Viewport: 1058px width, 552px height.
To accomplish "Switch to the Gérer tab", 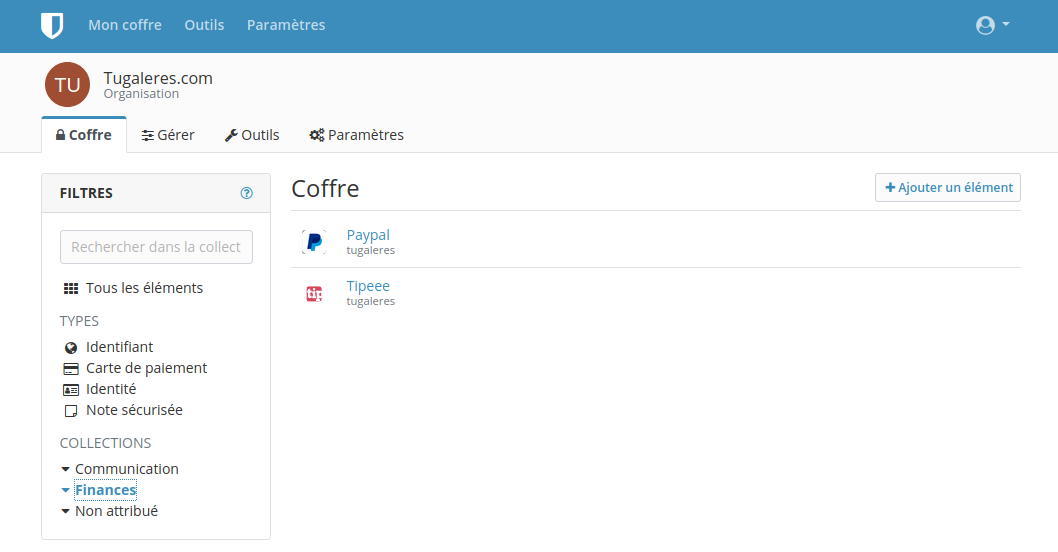I will tap(168, 135).
